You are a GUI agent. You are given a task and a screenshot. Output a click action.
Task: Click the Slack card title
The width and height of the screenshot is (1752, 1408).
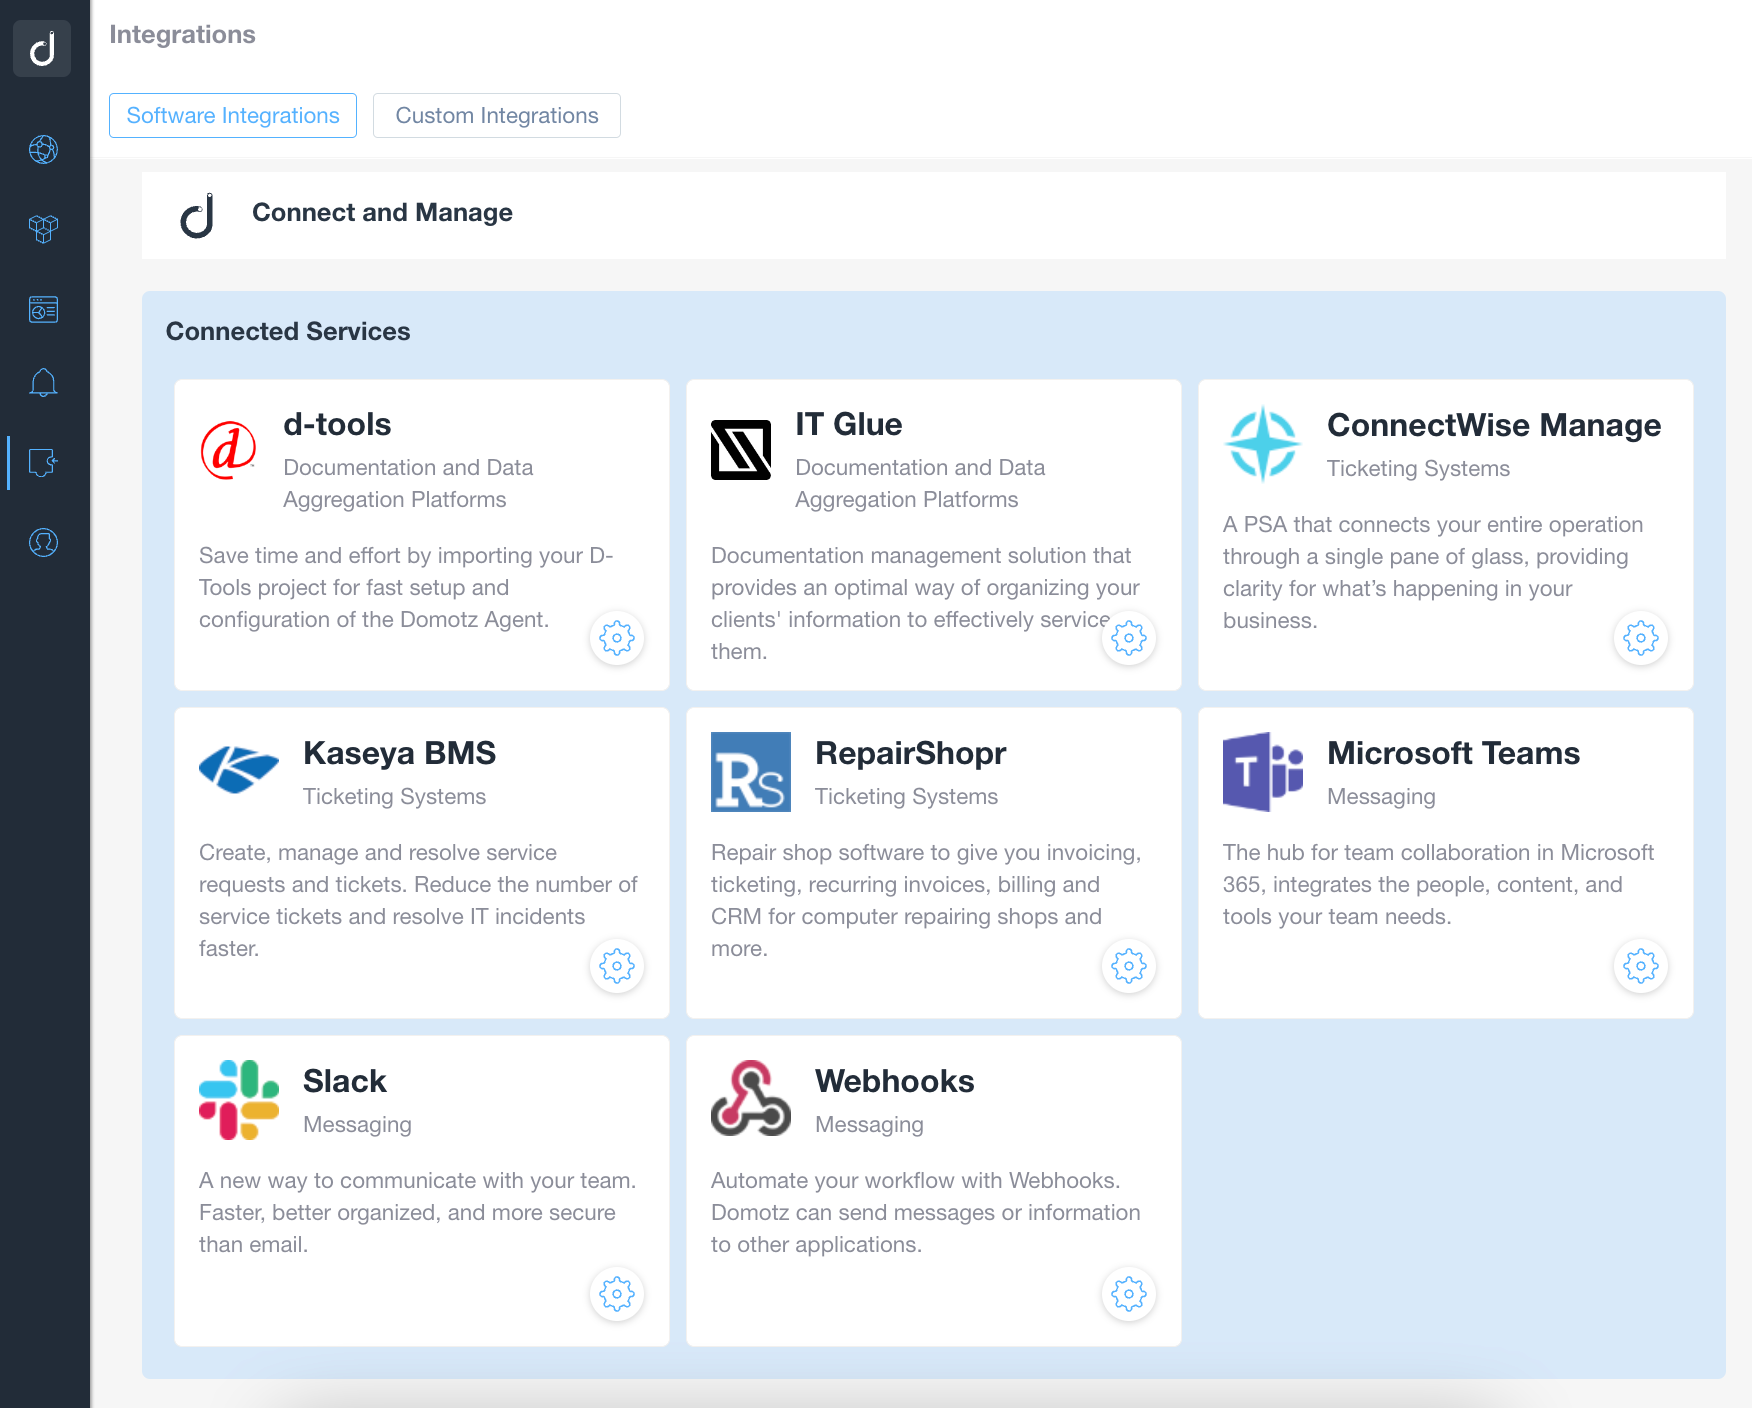345,1081
